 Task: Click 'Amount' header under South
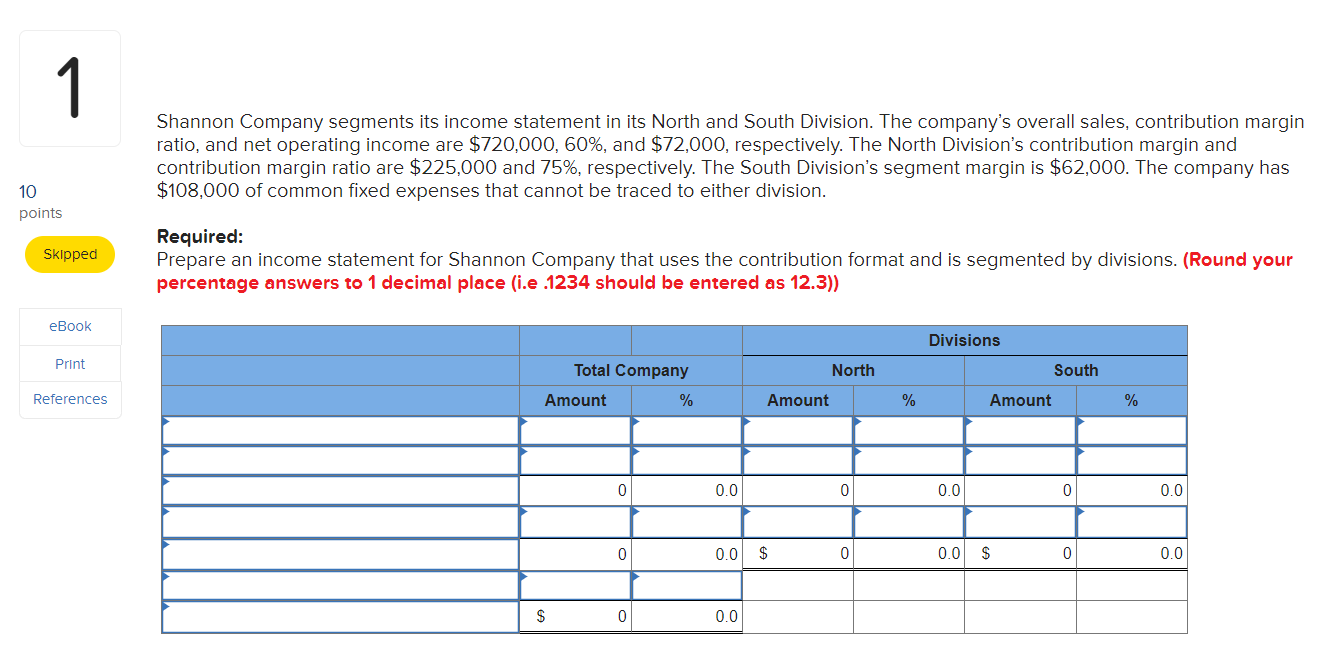[1021, 400]
